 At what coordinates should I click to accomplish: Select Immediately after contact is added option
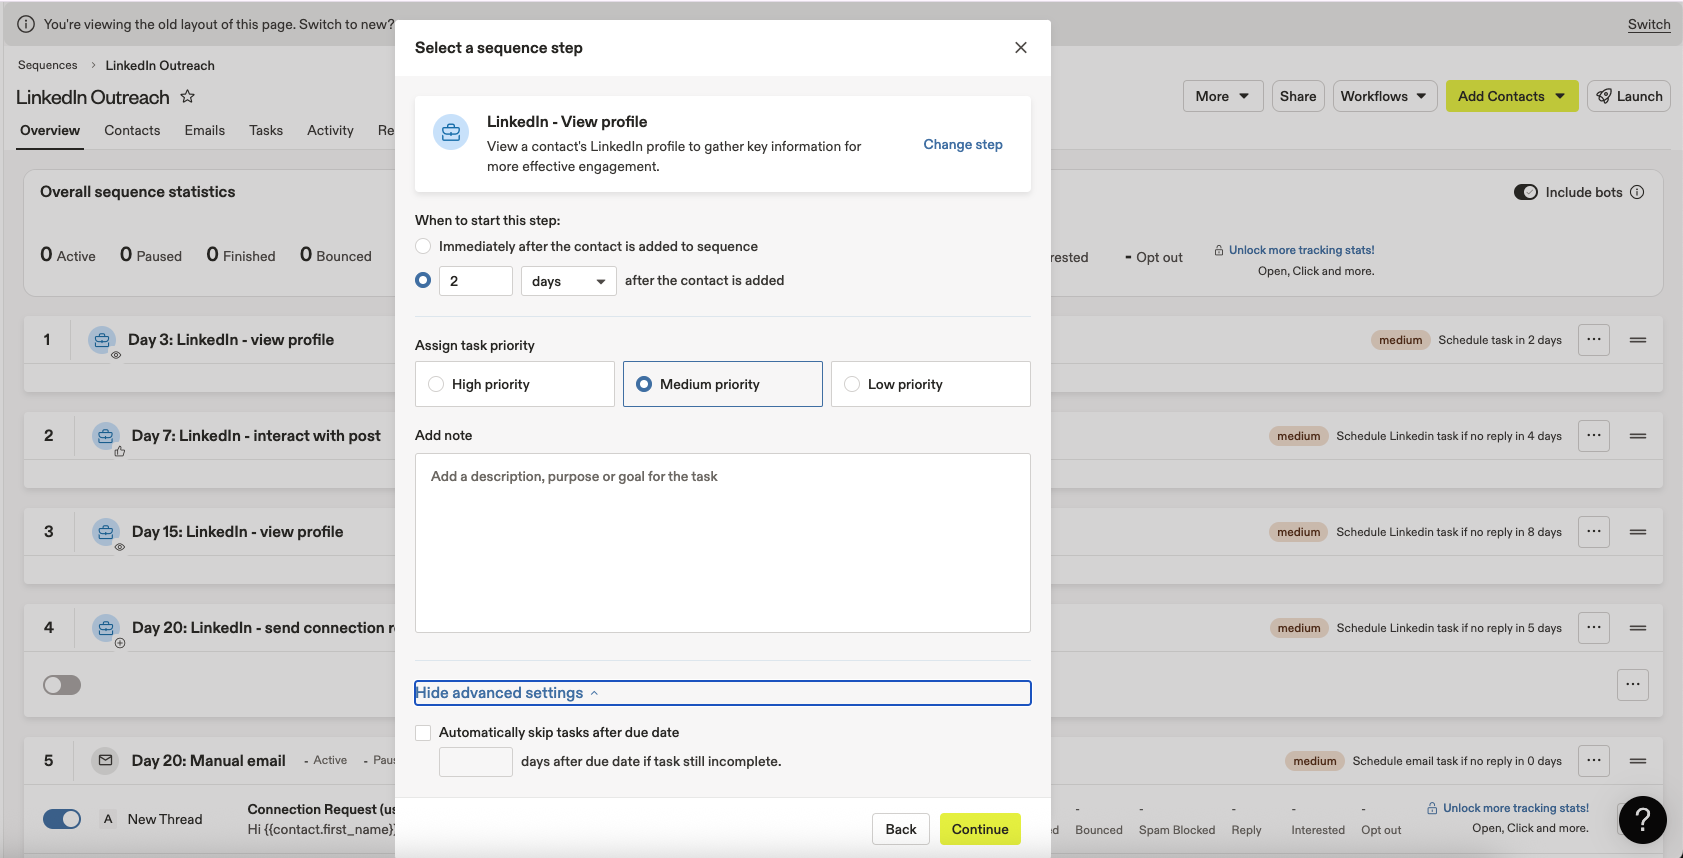pos(424,247)
